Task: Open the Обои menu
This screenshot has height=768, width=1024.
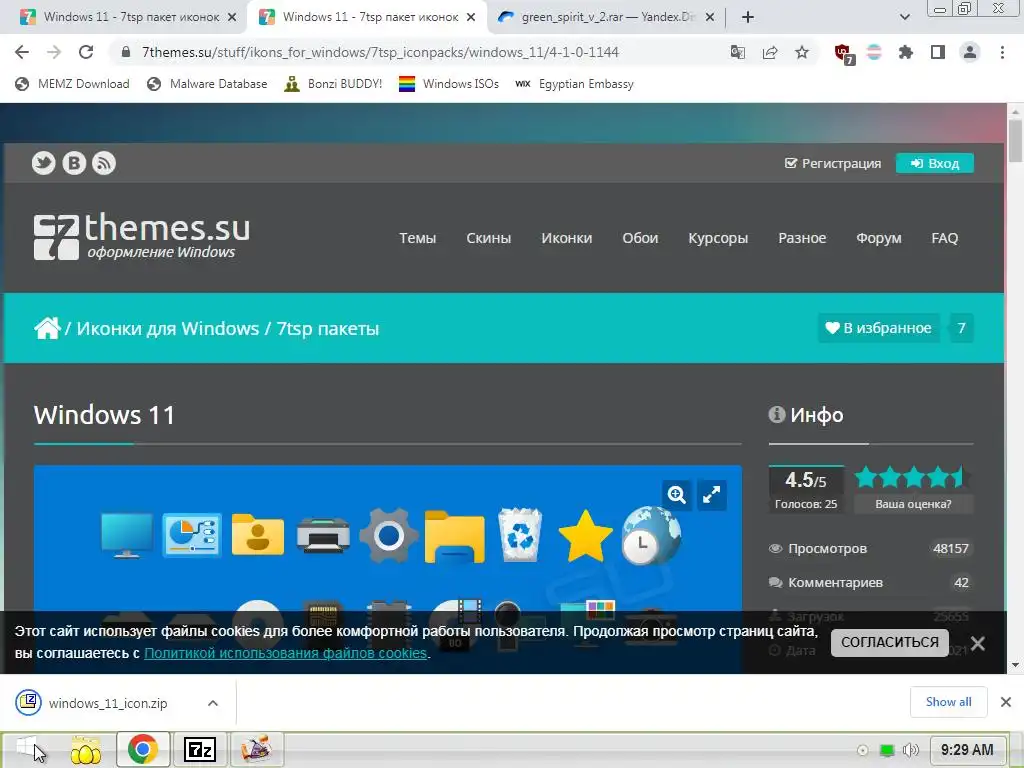Action: [640, 238]
